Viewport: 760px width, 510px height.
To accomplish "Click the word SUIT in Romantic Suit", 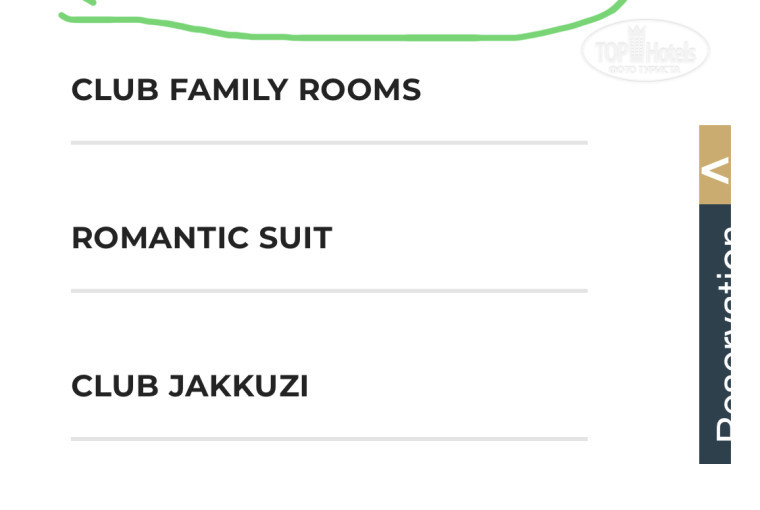I will pos(295,238).
